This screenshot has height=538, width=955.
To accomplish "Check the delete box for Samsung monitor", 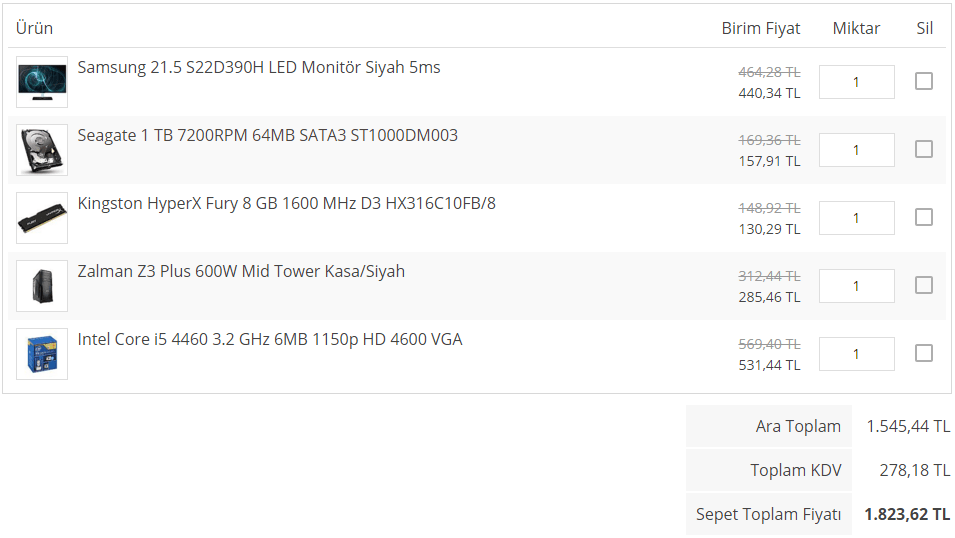I will click(x=924, y=81).
